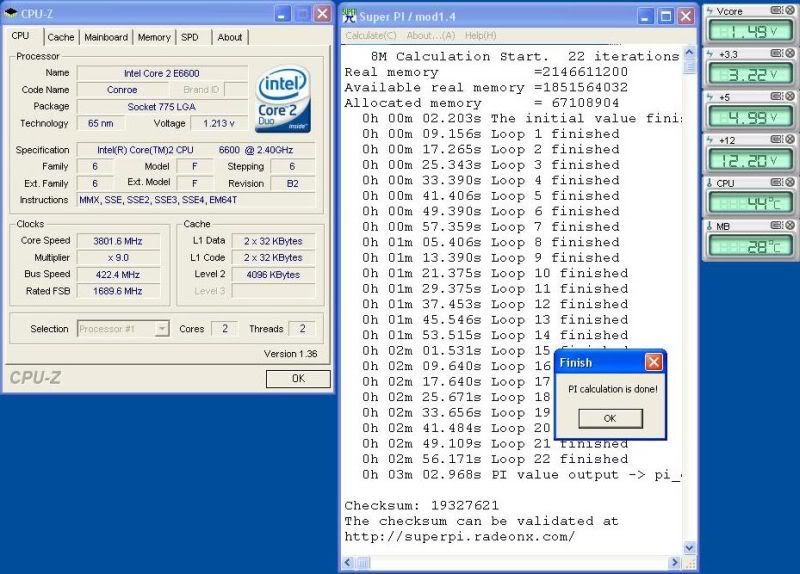Click the +12 voltage 12.20 V display
The height and width of the screenshot is (574, 800).
point(751,161)
